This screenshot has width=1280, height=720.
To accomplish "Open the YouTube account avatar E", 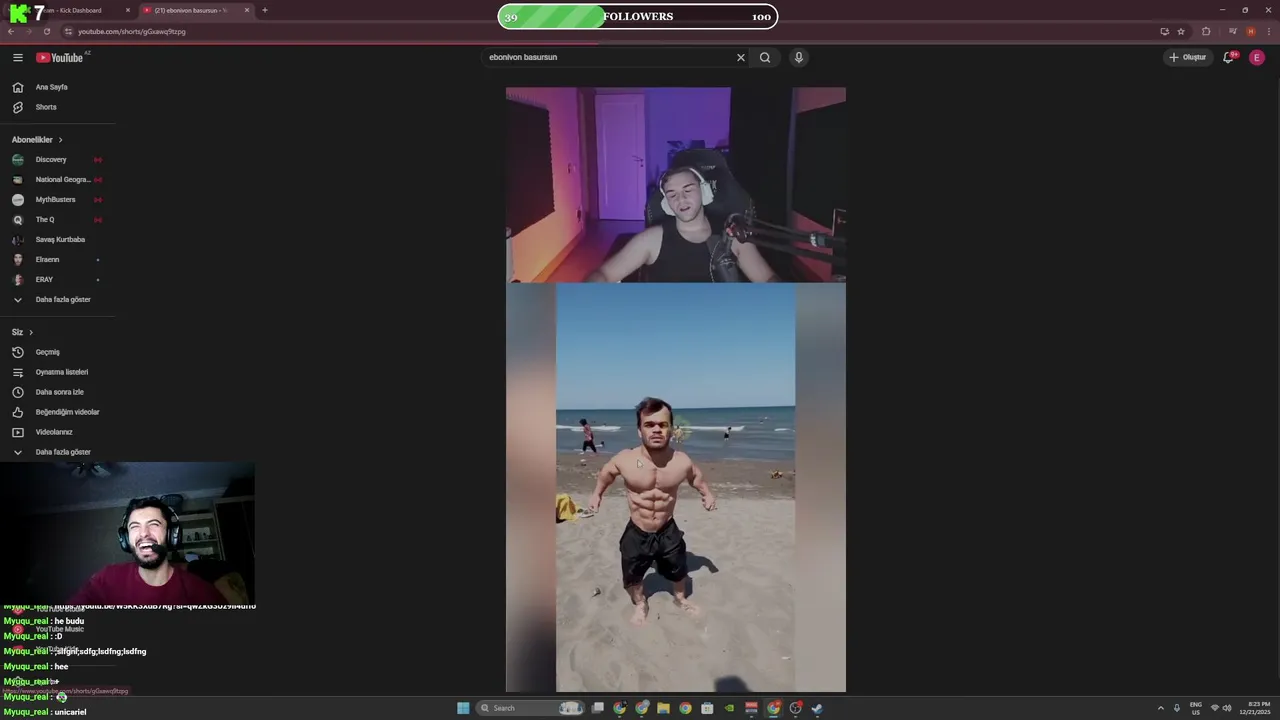I will click(x=1257, y=57).
